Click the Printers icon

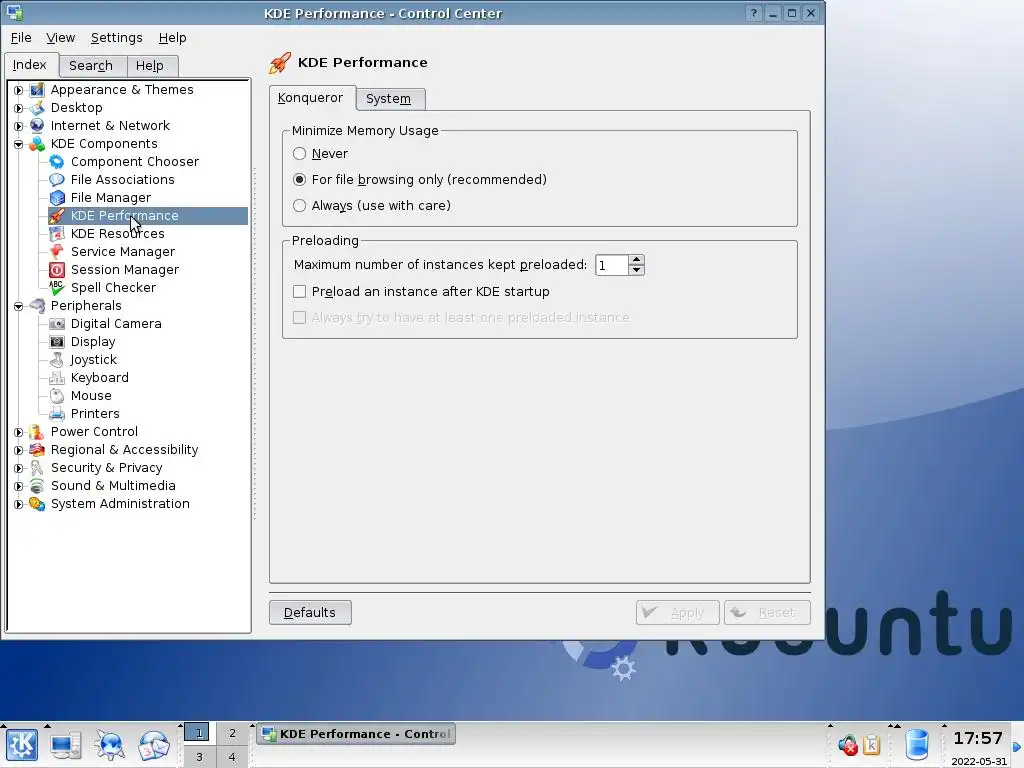pos(57,413)
